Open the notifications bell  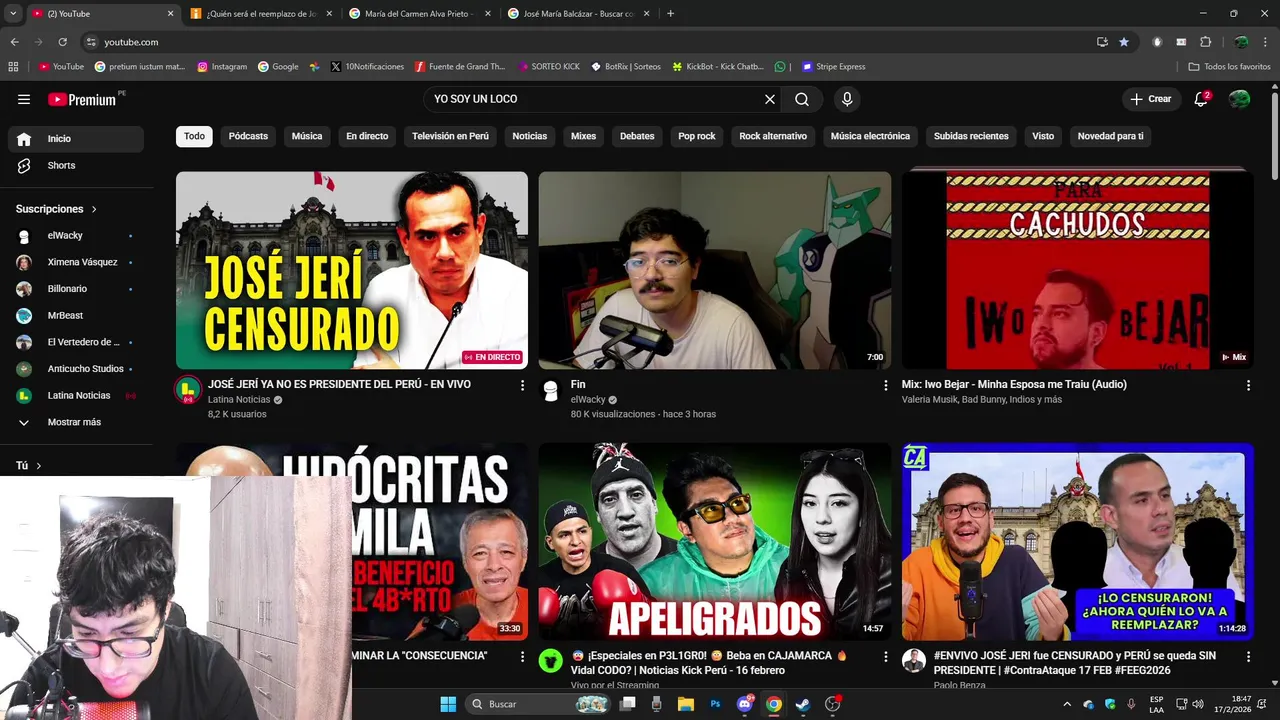pos(1202,99)
